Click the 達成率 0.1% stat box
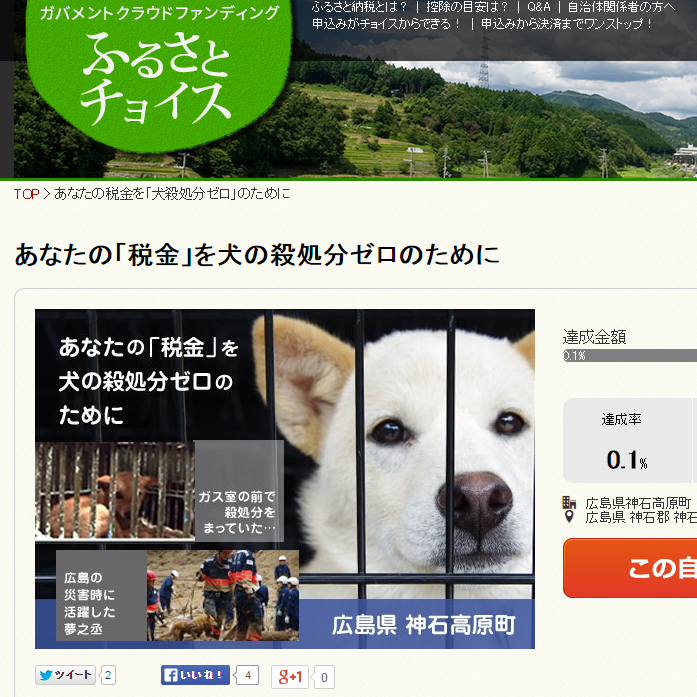697x697 pixels. [627, 441]
